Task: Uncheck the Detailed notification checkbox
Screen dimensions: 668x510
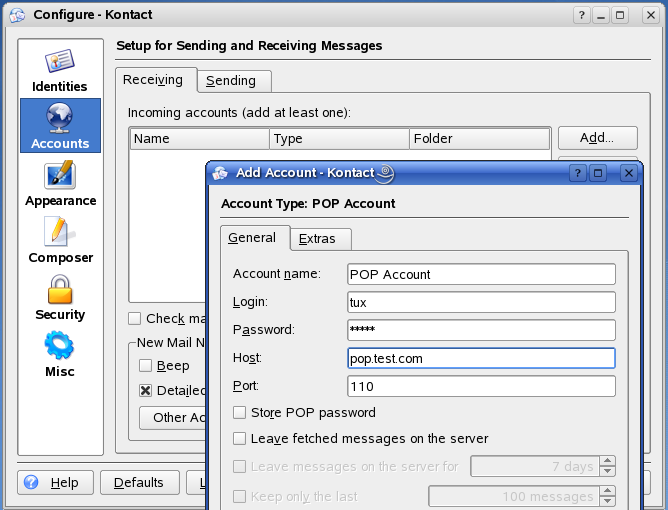Action: click(x=145, y=390)
